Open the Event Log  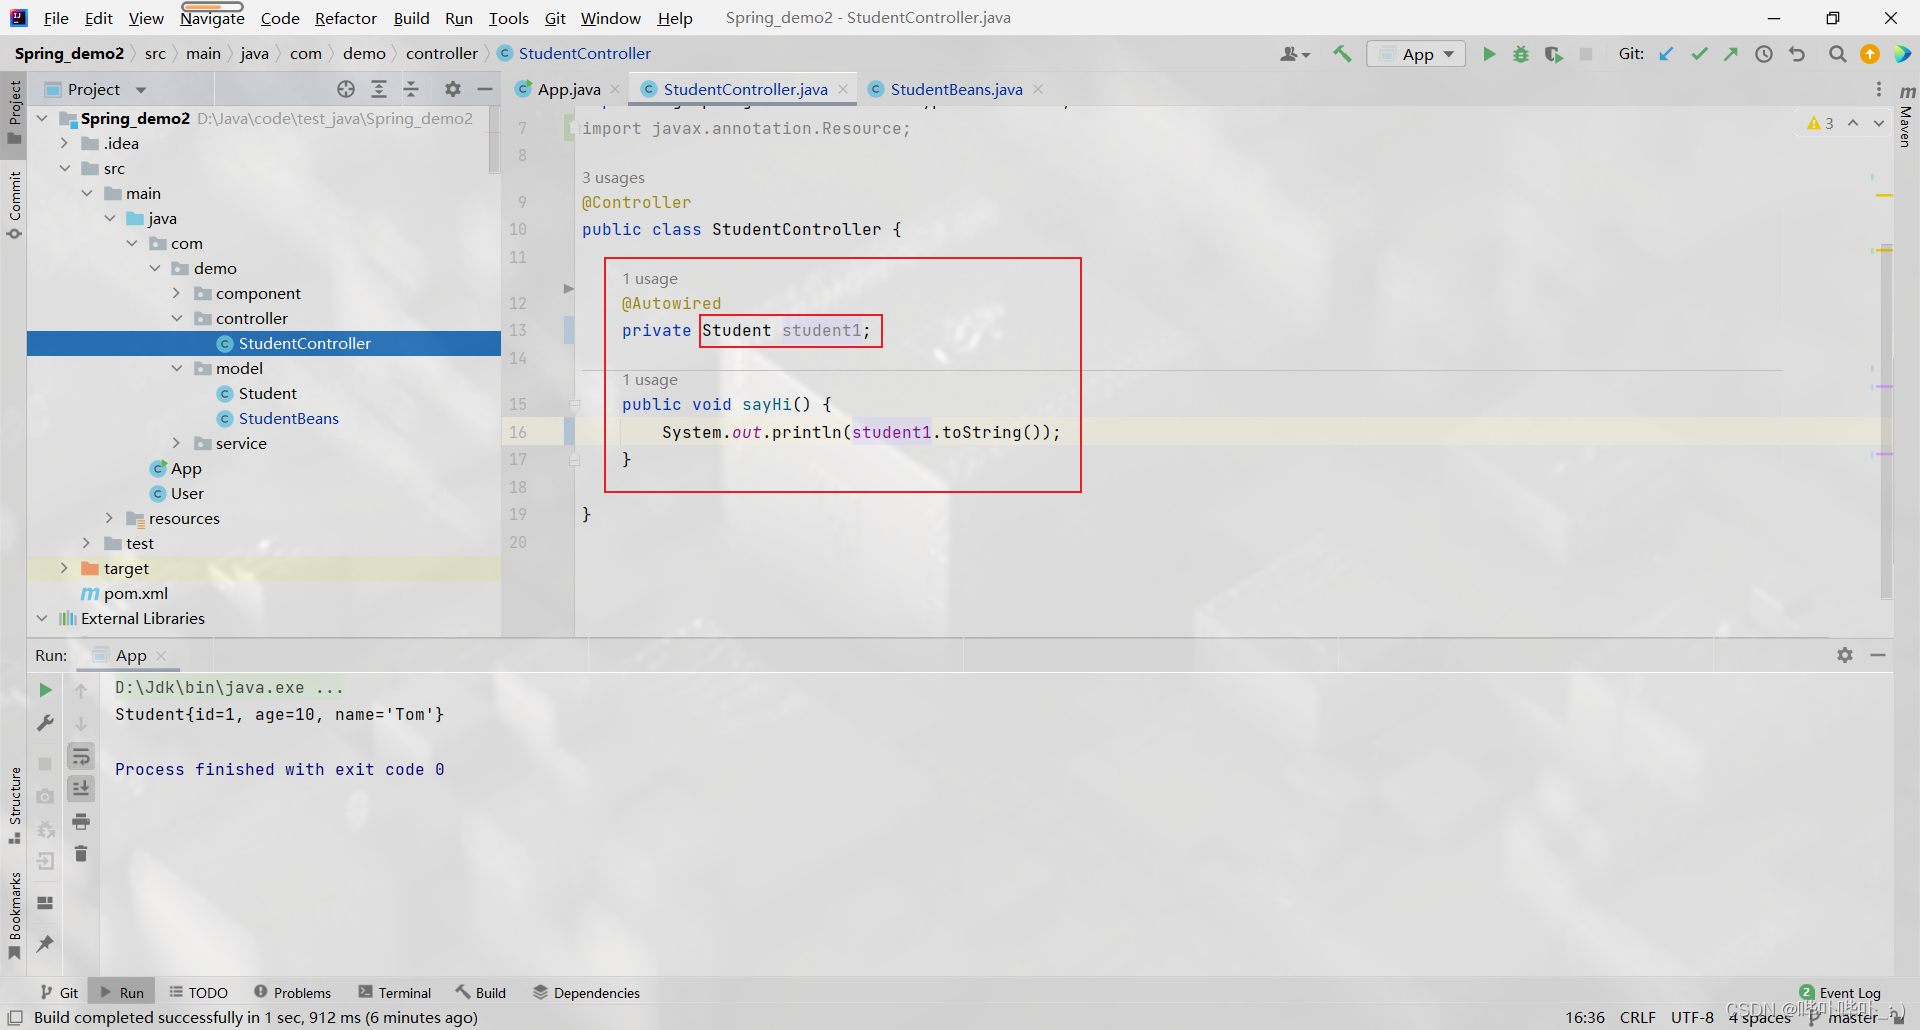(x=1840, y=993)
